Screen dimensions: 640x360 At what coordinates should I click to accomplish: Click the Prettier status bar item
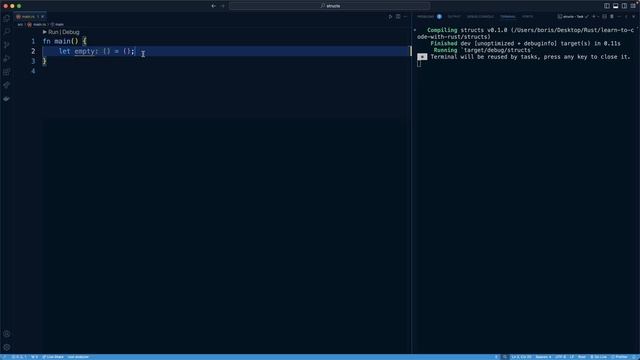(x=620, y=357)
